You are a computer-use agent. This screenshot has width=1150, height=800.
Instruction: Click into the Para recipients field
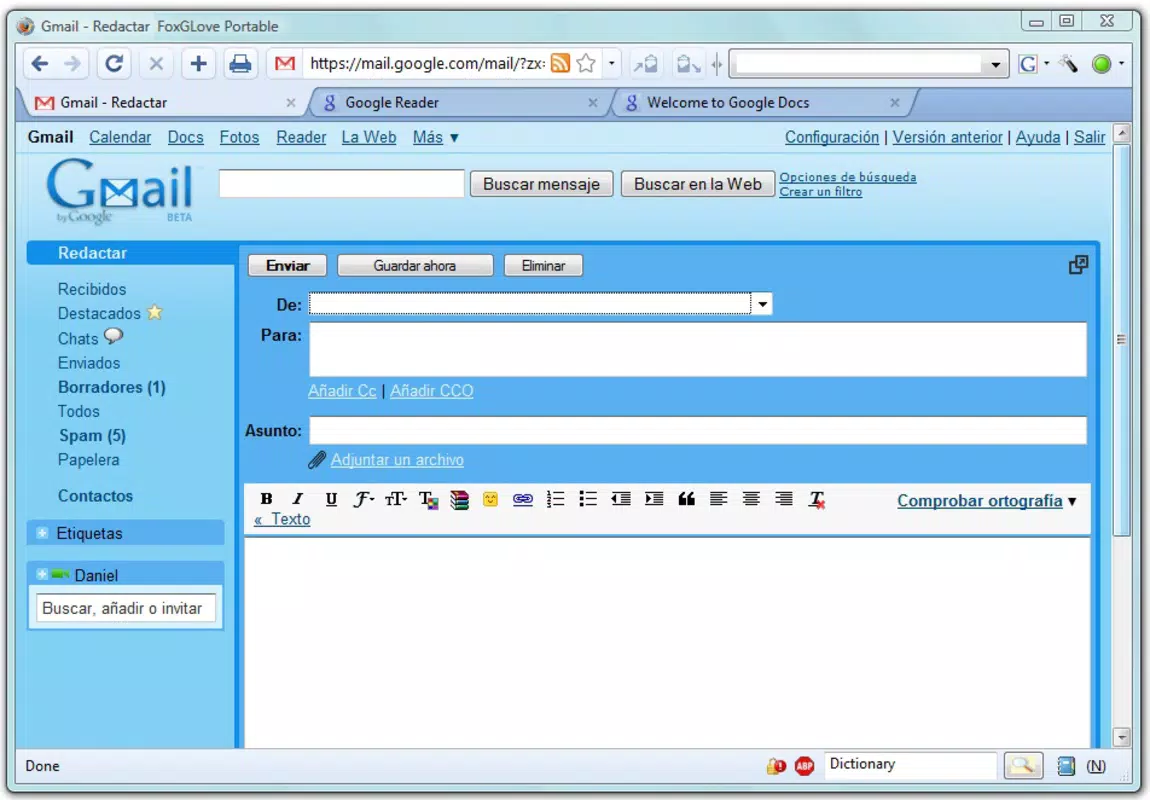tap(697, 349)
